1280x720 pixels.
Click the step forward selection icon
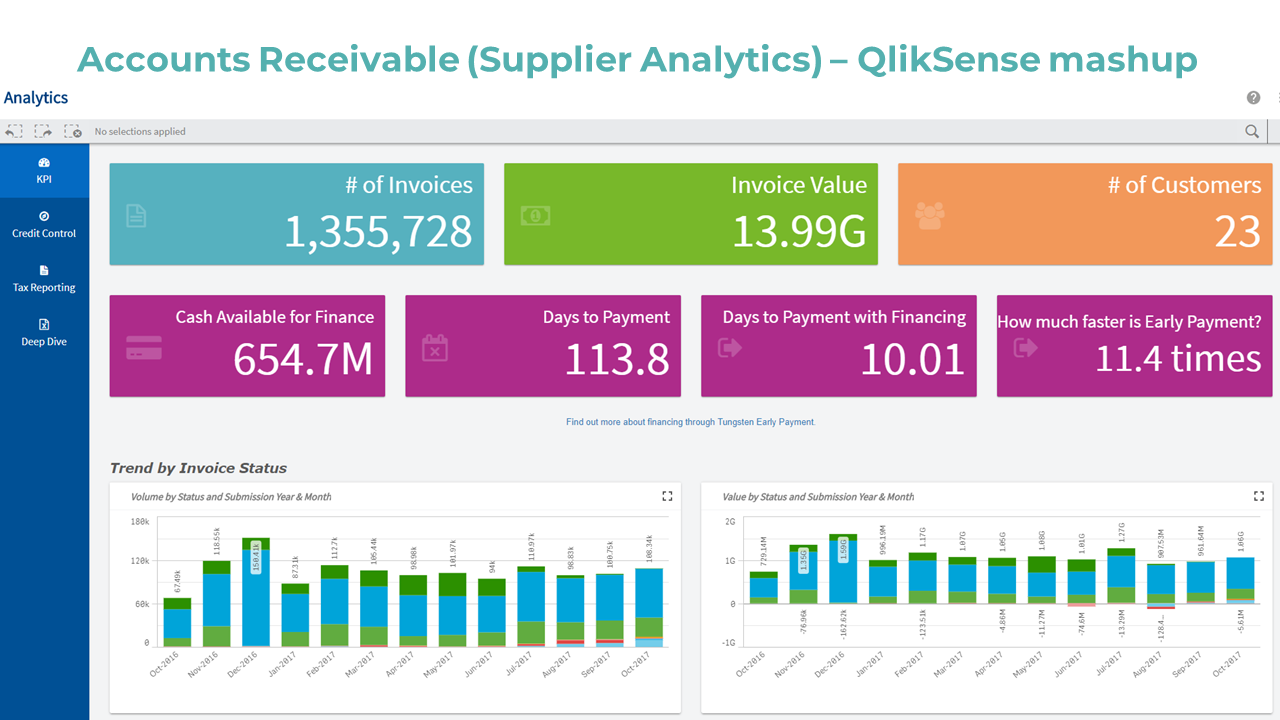coord(43,131)
